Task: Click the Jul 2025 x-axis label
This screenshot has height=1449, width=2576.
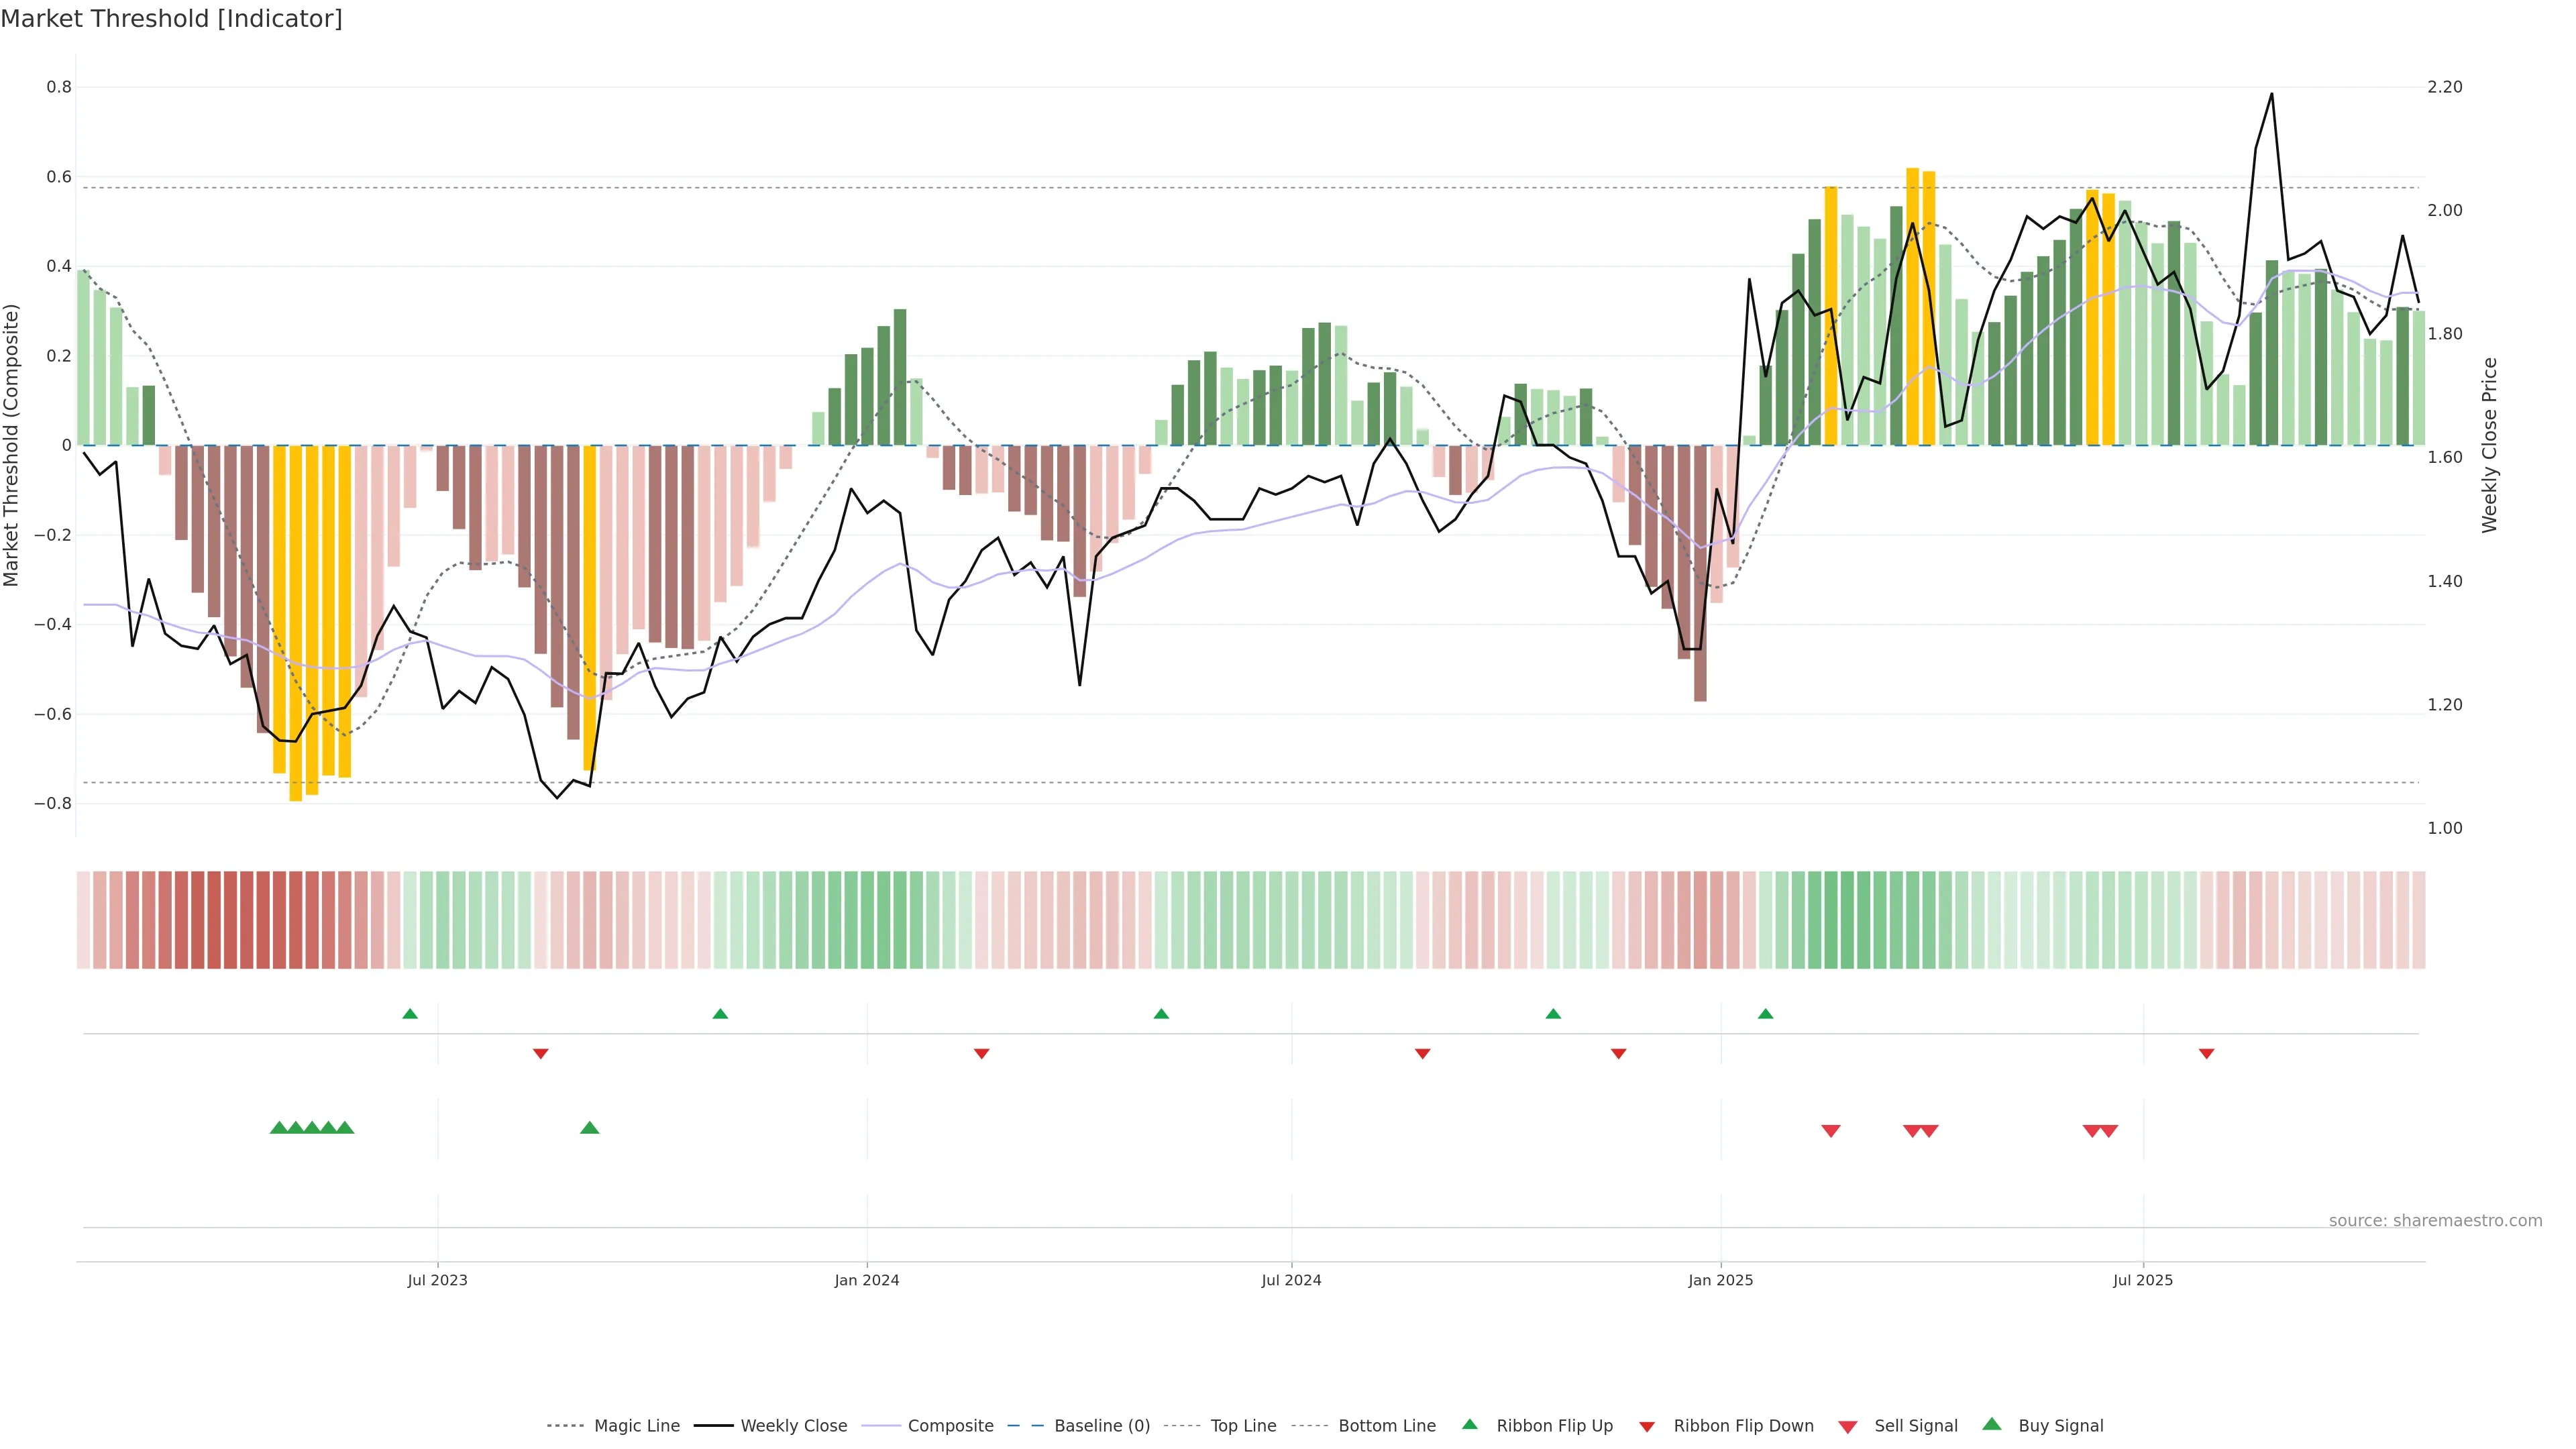Action: point(2143,1280)
